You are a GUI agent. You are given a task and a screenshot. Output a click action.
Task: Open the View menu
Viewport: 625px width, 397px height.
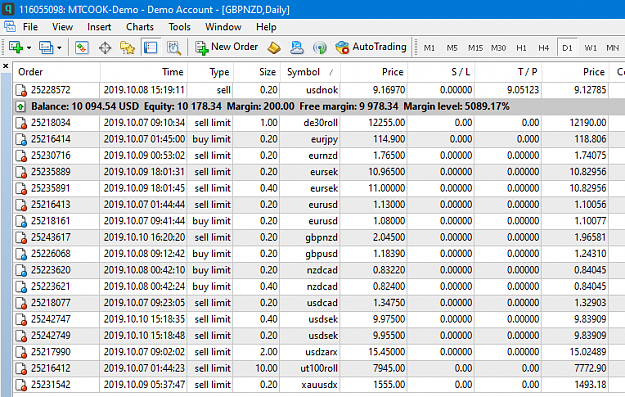point(63,27)
